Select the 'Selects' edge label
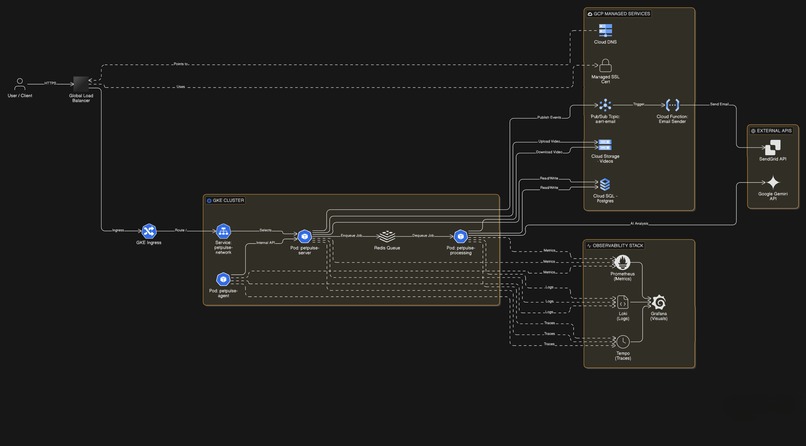This screenshot has width=806, height=446. [x=265, y=230]
